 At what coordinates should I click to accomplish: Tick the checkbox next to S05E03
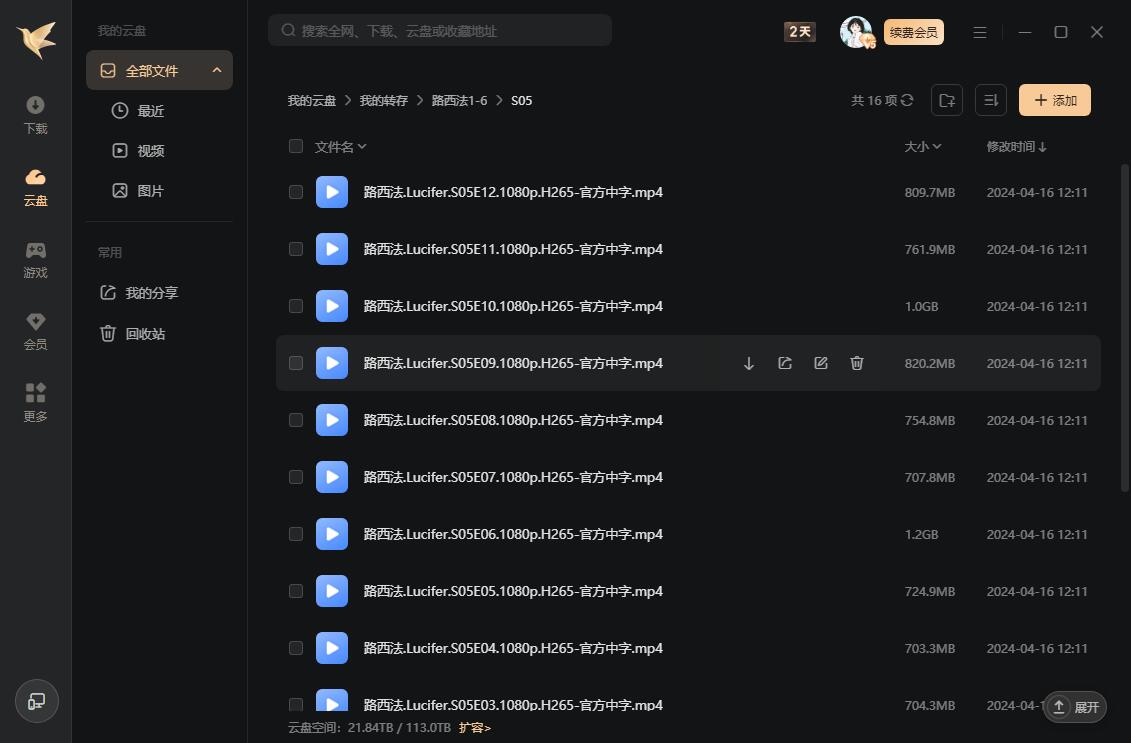tap(296, 705)
